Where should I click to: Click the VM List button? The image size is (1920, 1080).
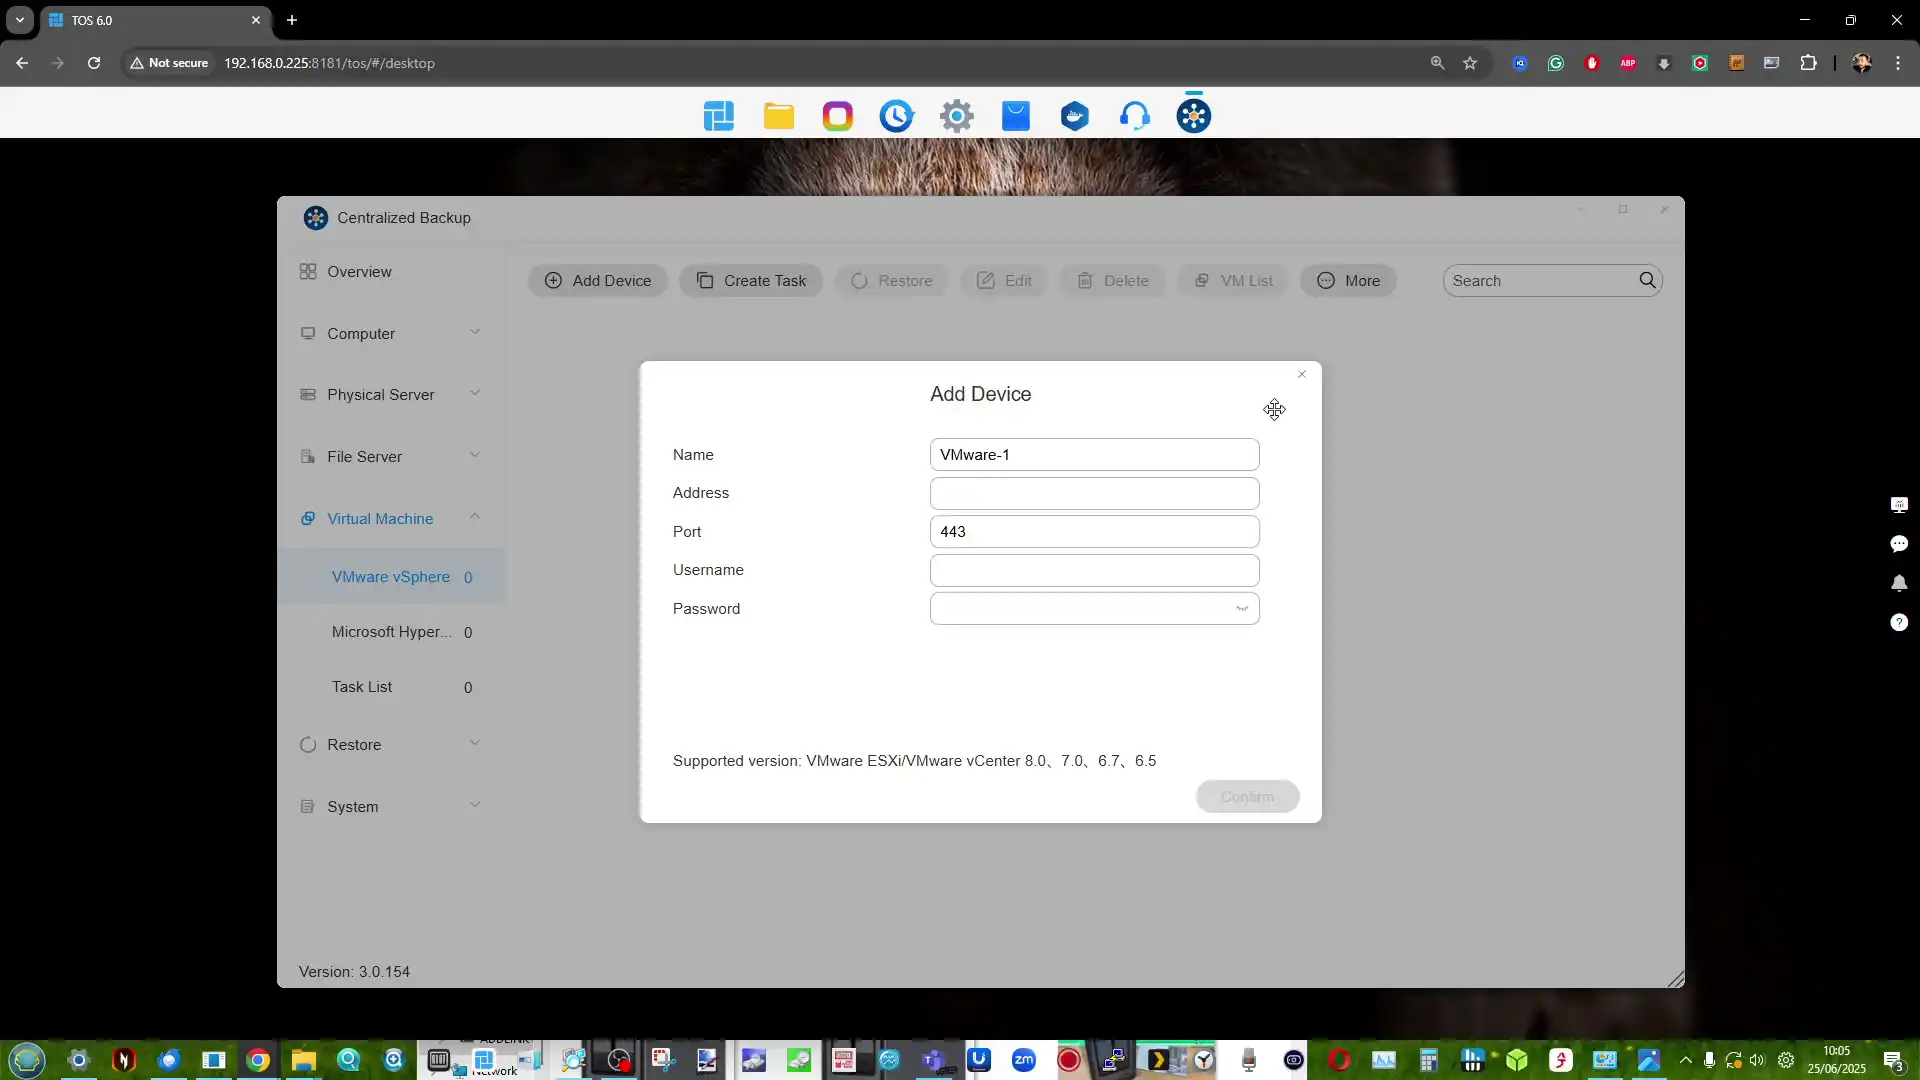(1233, 281)
